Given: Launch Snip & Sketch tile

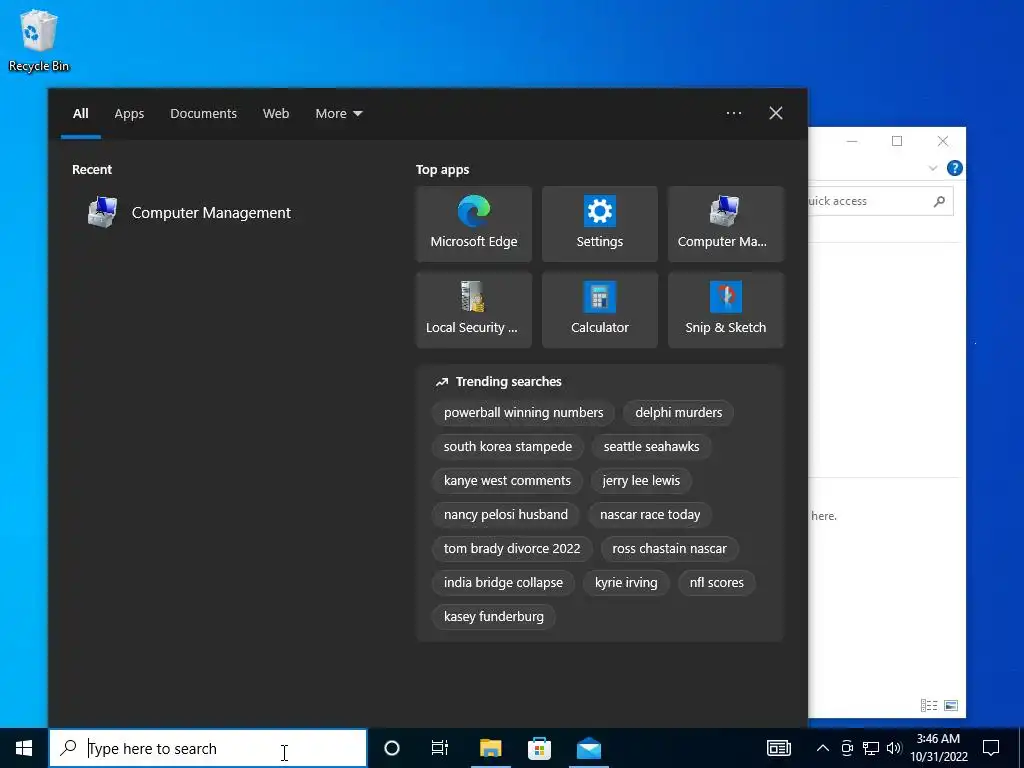Looking at the screenshot, I should click(x=726, y=310).
